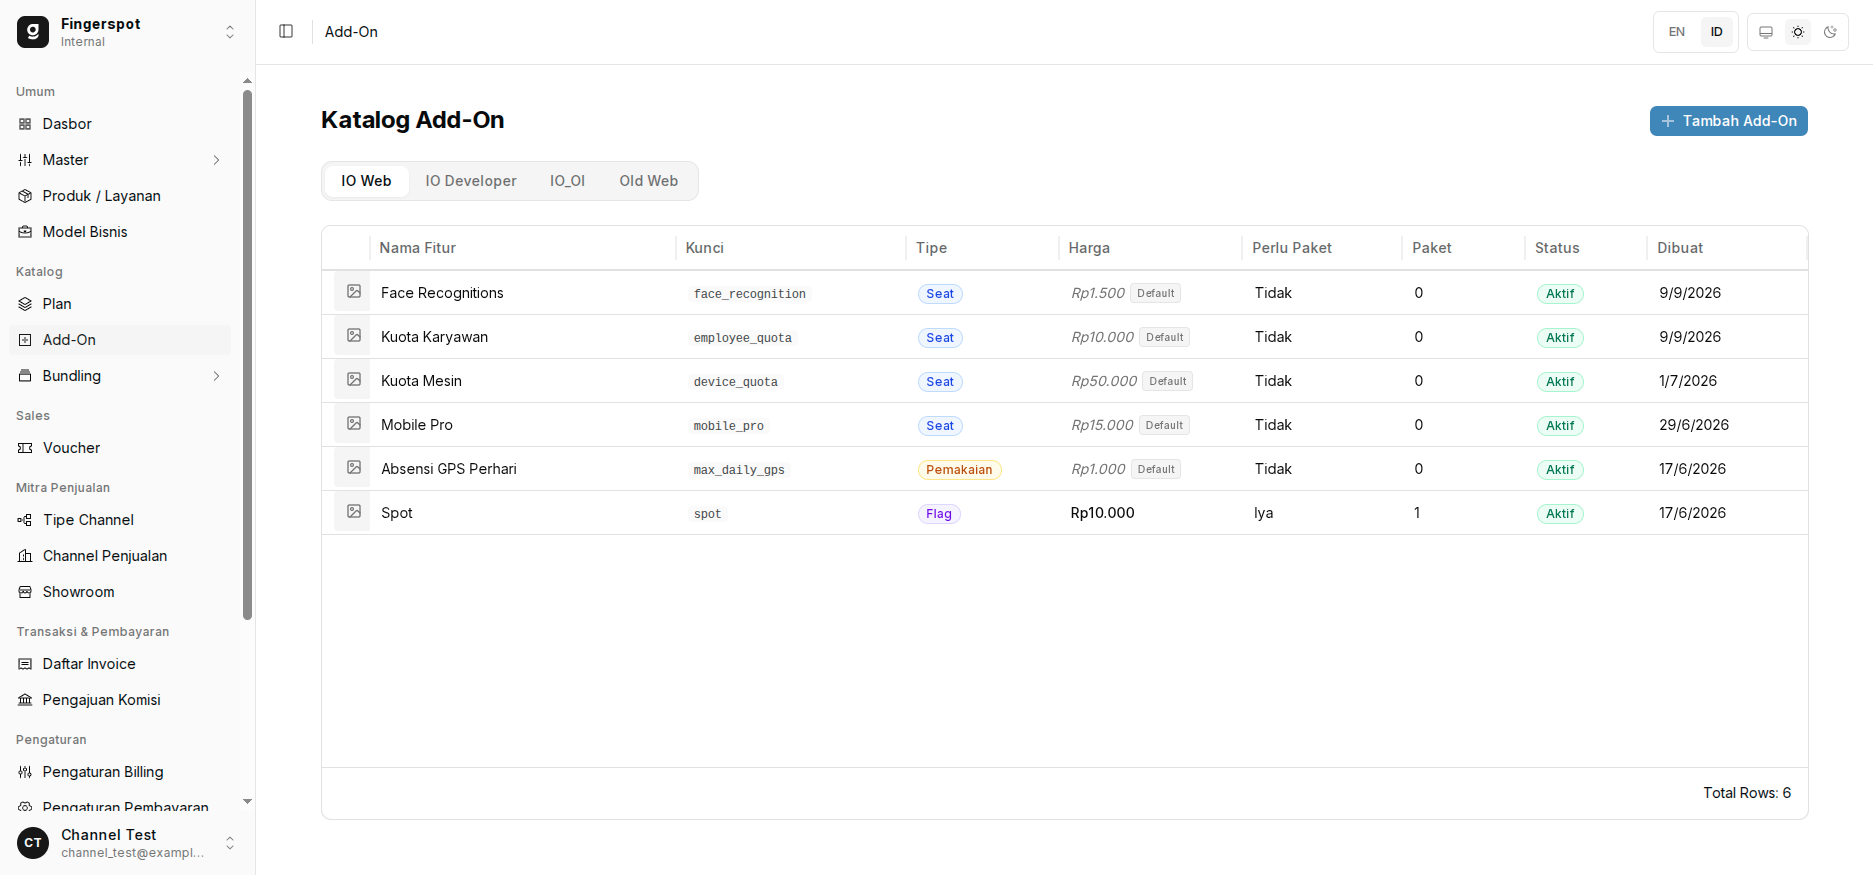The image size is (1873, 876).
Task: Switch language to ID
Action: coord(1716,32)
